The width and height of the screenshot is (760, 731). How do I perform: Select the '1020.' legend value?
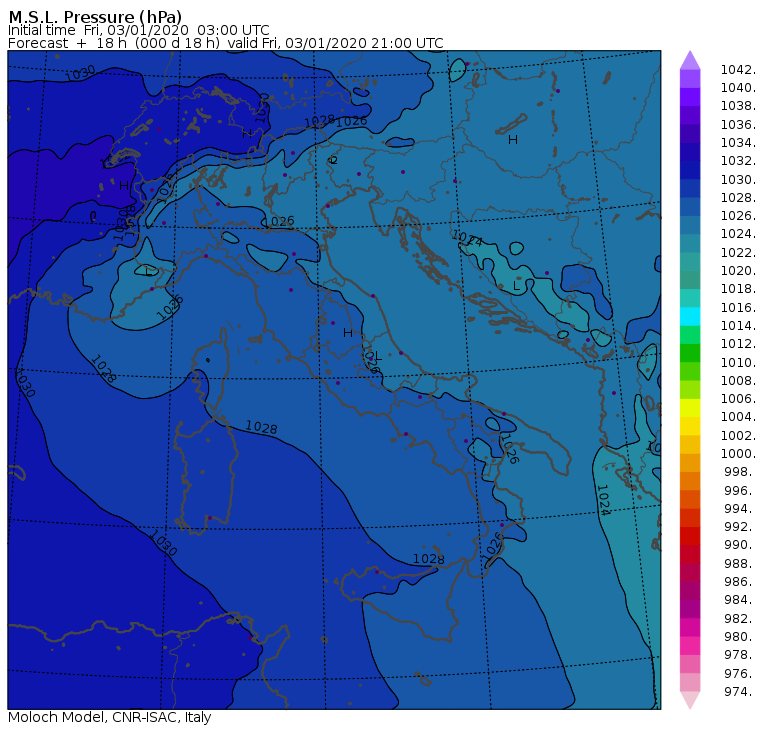coord(738,270)
